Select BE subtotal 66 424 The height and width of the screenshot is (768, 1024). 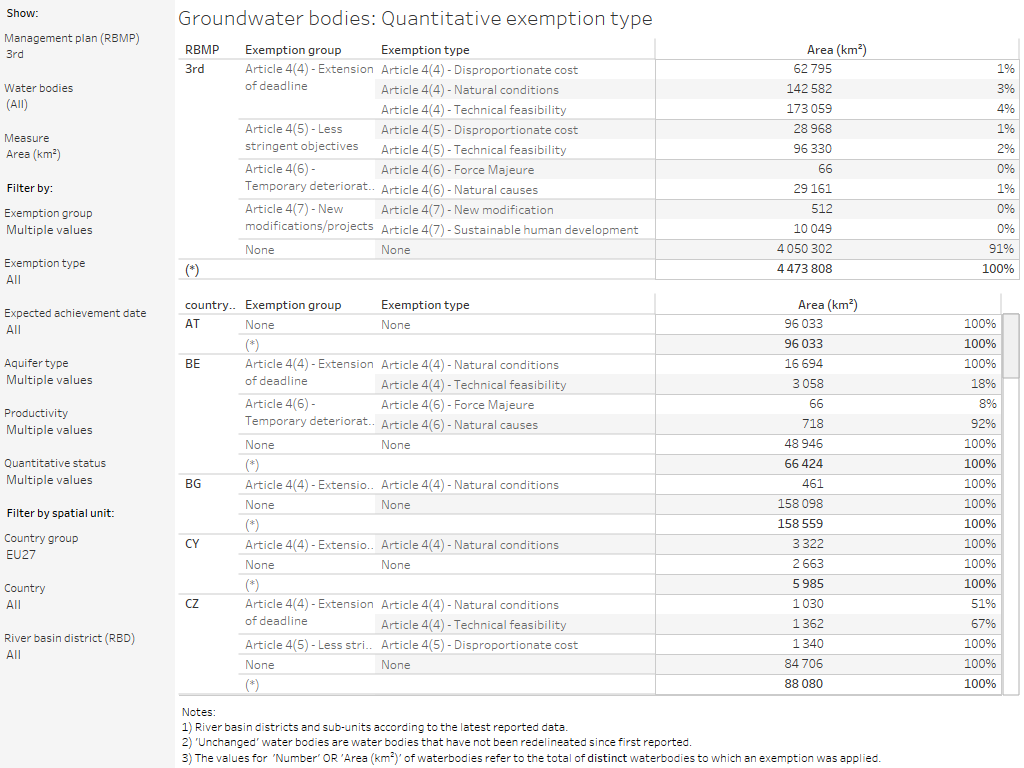(803, 464)
